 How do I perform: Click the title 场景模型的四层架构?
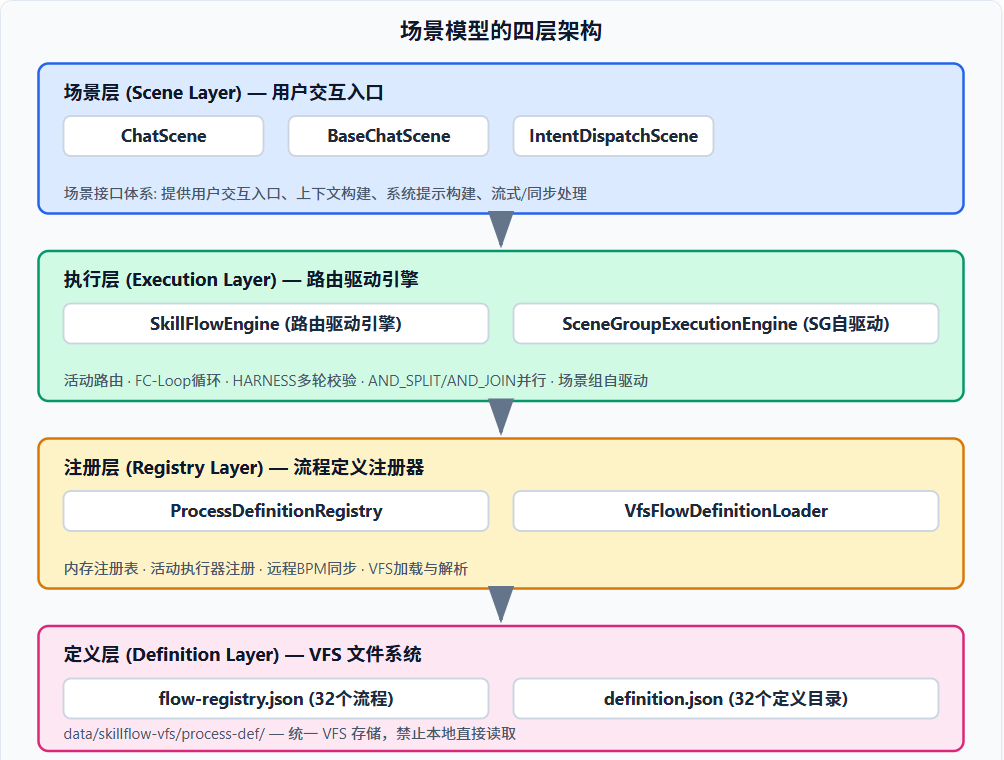tap(501, 31)
